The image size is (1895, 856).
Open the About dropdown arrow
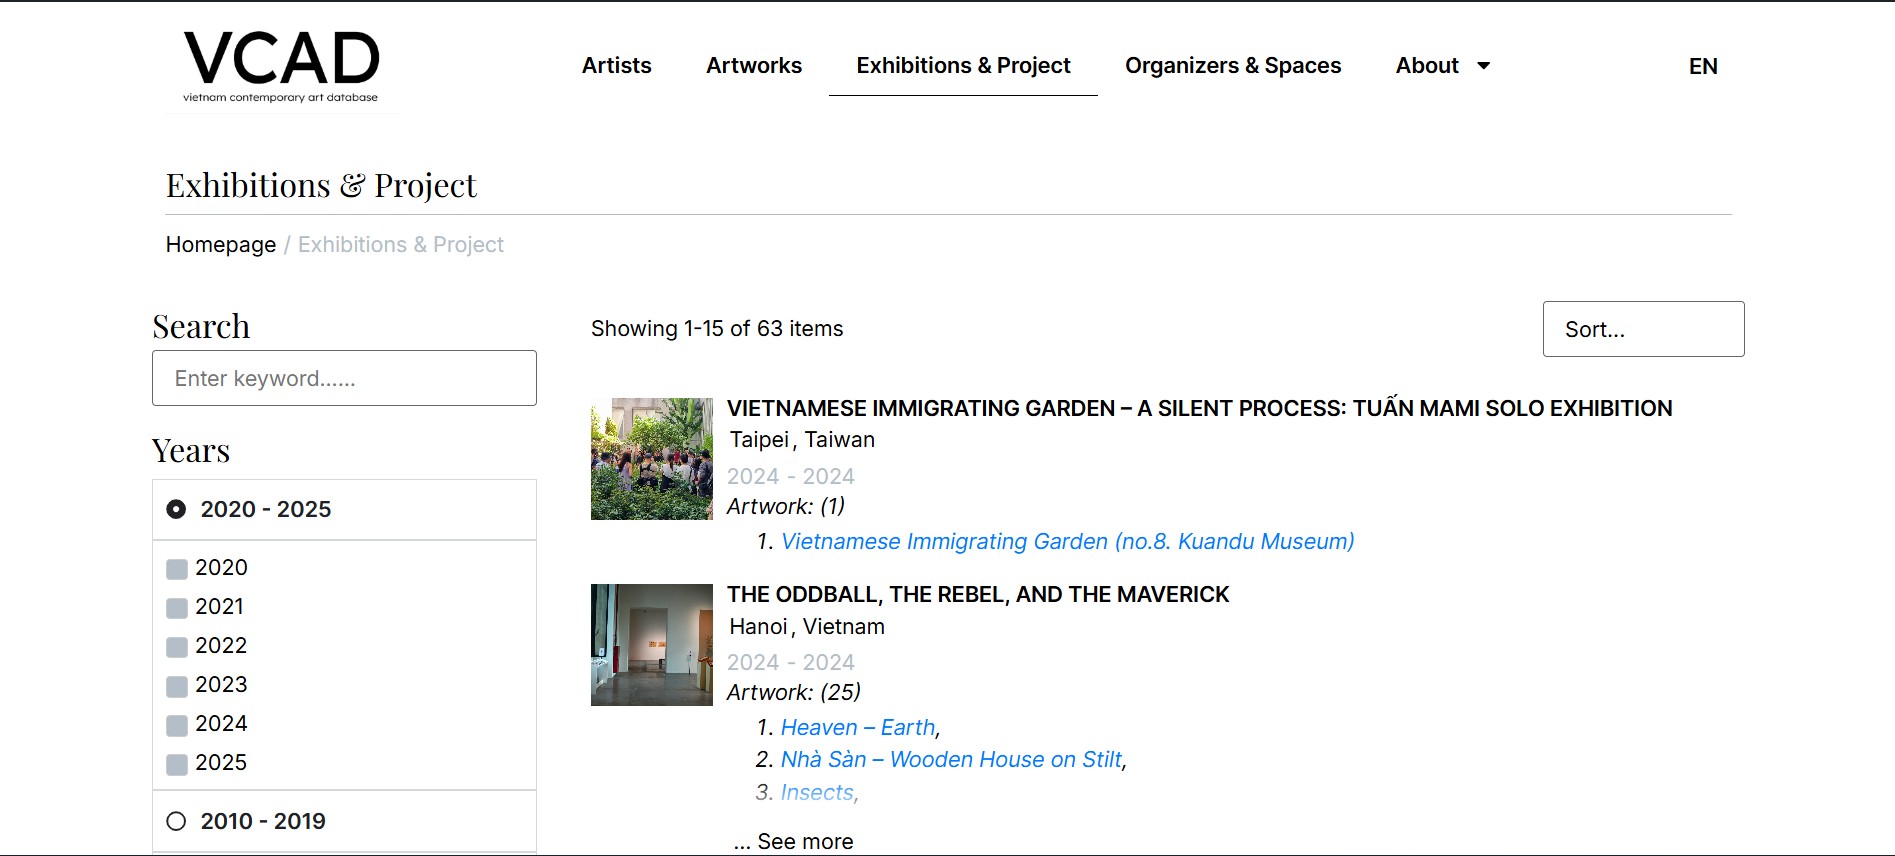[x=1484, y=66]
